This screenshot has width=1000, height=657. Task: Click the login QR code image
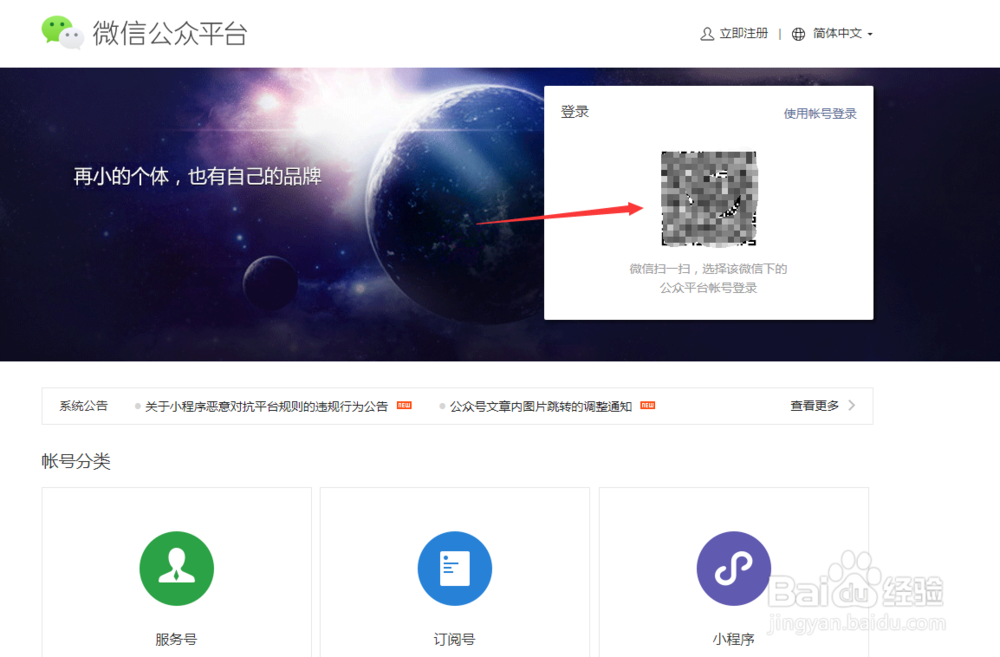click(709, 198)
